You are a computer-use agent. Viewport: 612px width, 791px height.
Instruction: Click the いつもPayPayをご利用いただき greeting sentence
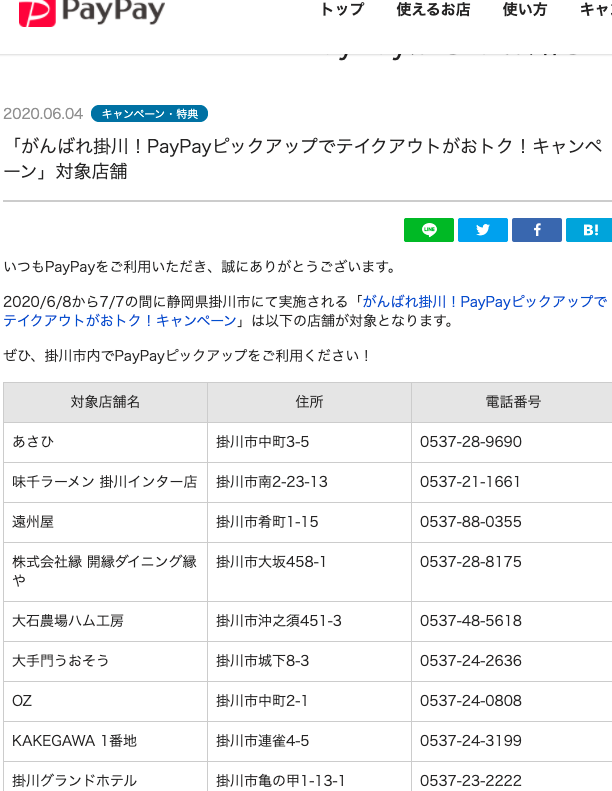[200, 266]
